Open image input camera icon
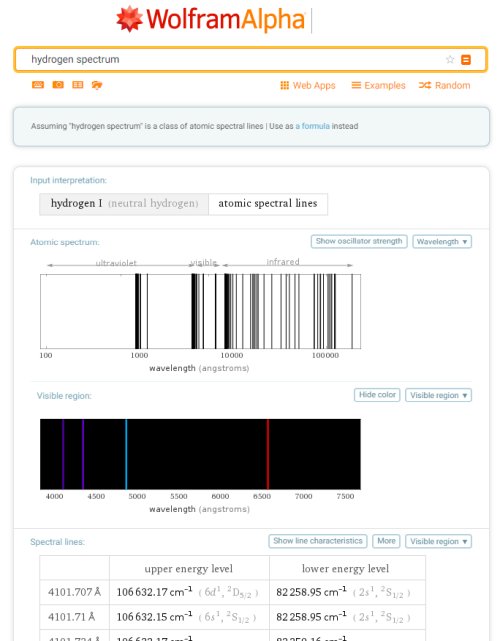Image resolution: width=500 pixels, height=641 pixels. [x=58, y=85]
